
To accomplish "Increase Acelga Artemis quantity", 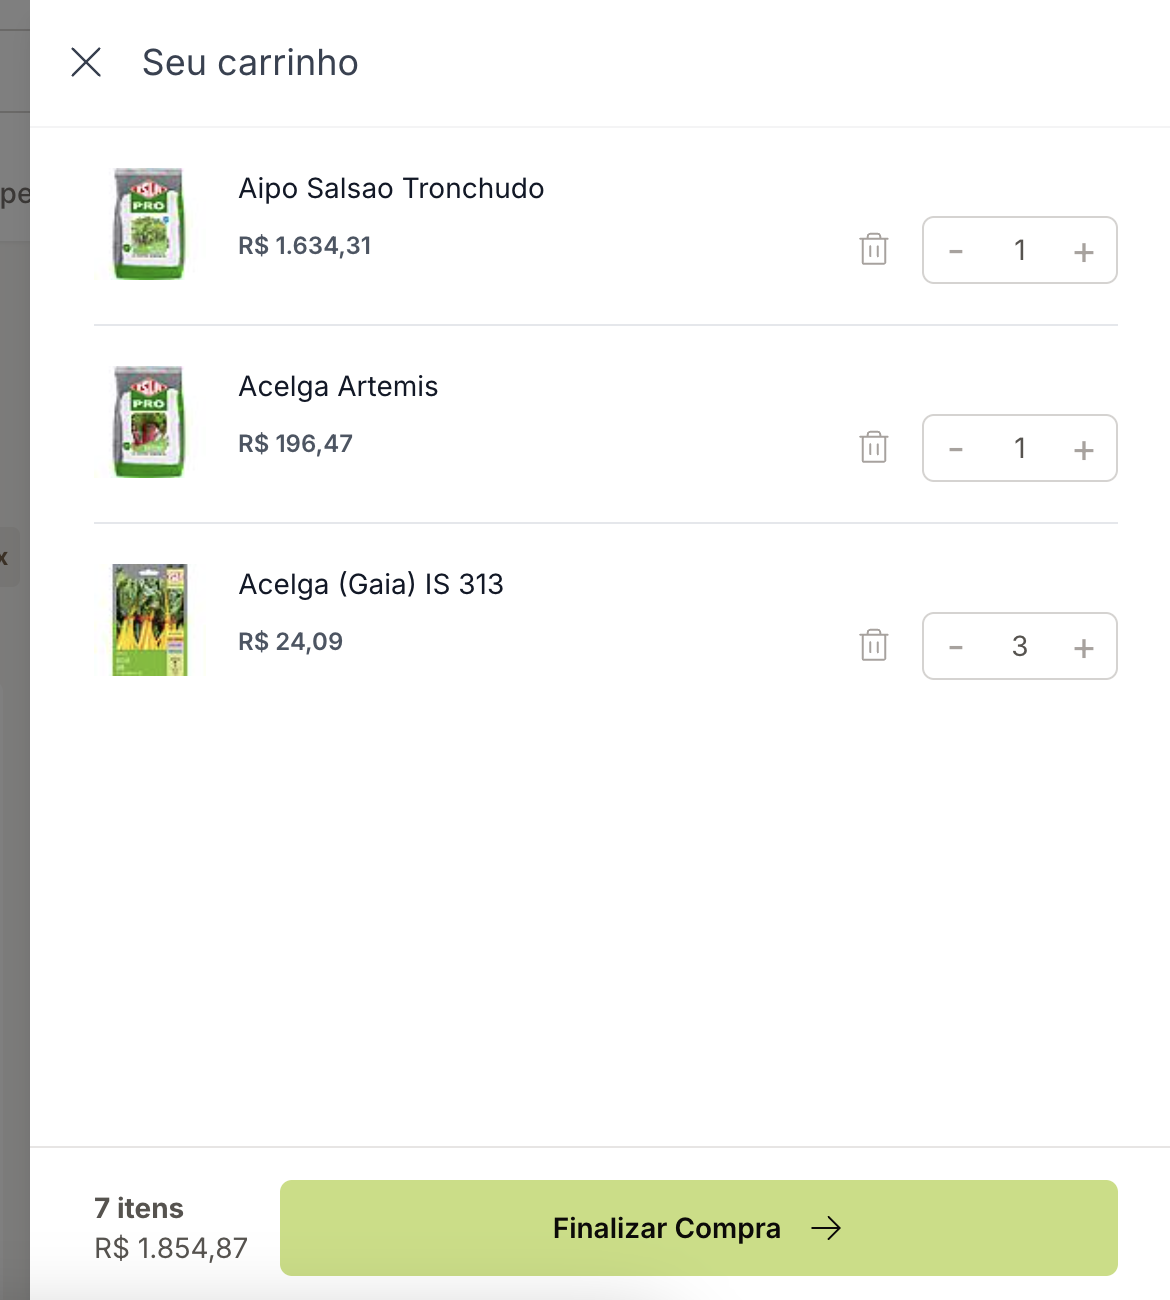I will [x=1083, y=449].
